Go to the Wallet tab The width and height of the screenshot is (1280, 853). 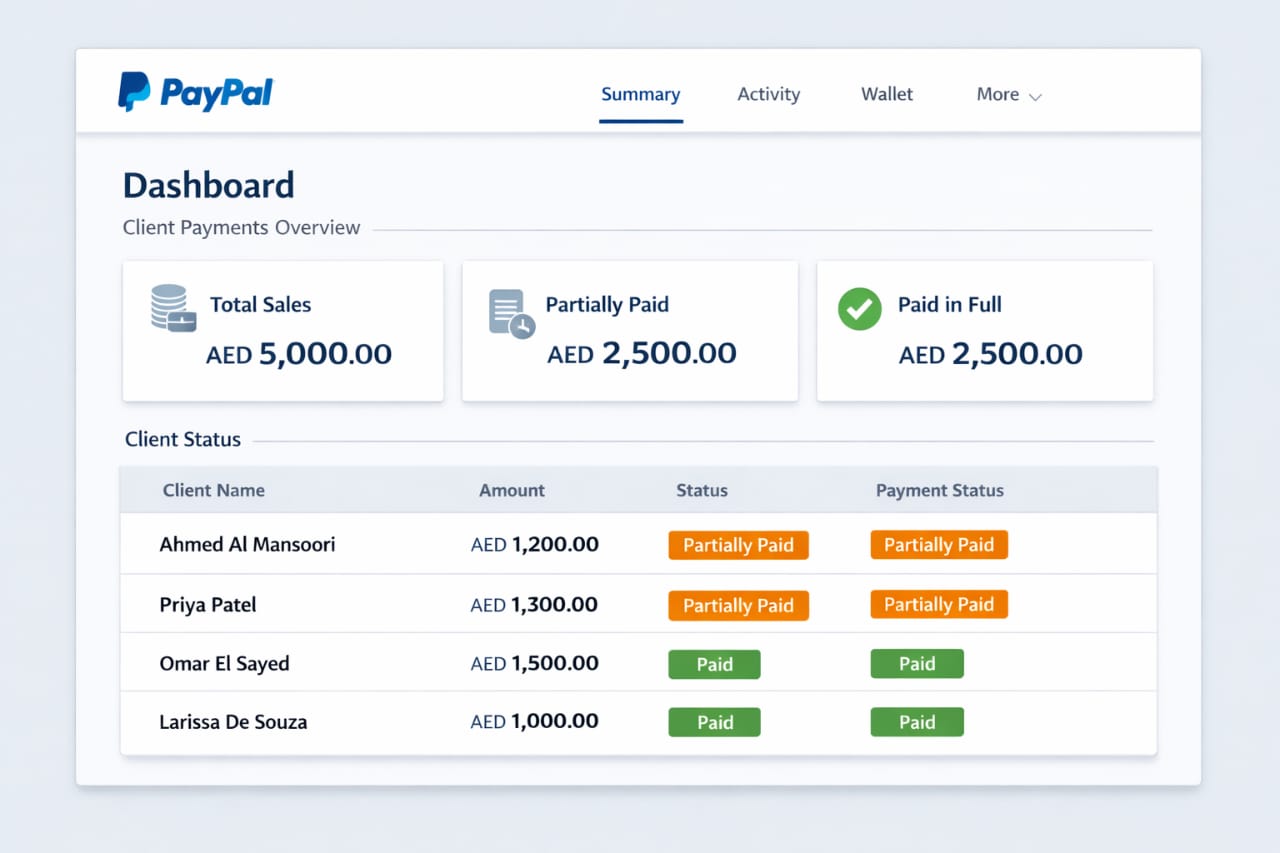(887, 95)
